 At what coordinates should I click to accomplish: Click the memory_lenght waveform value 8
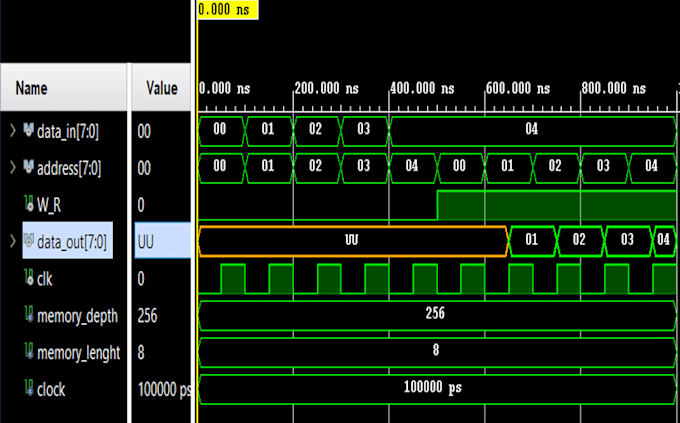point(435,350)
